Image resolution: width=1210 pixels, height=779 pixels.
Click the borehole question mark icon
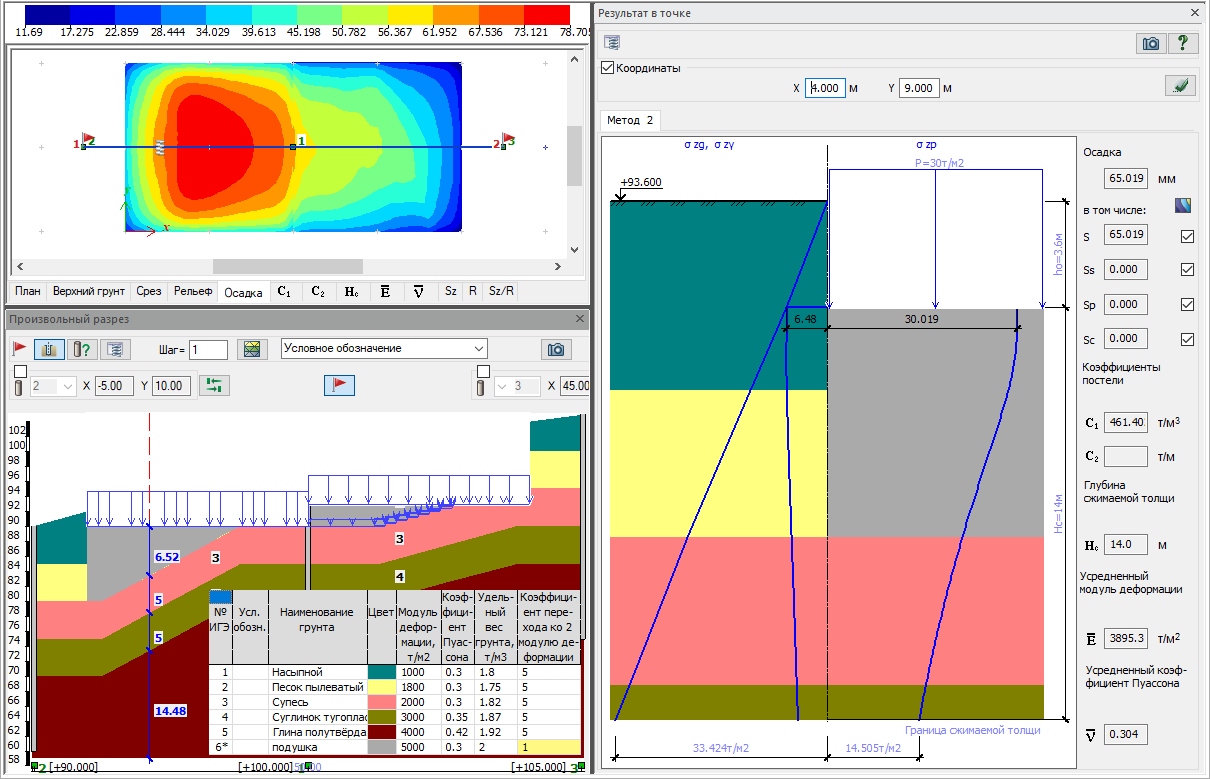point(83,349)
